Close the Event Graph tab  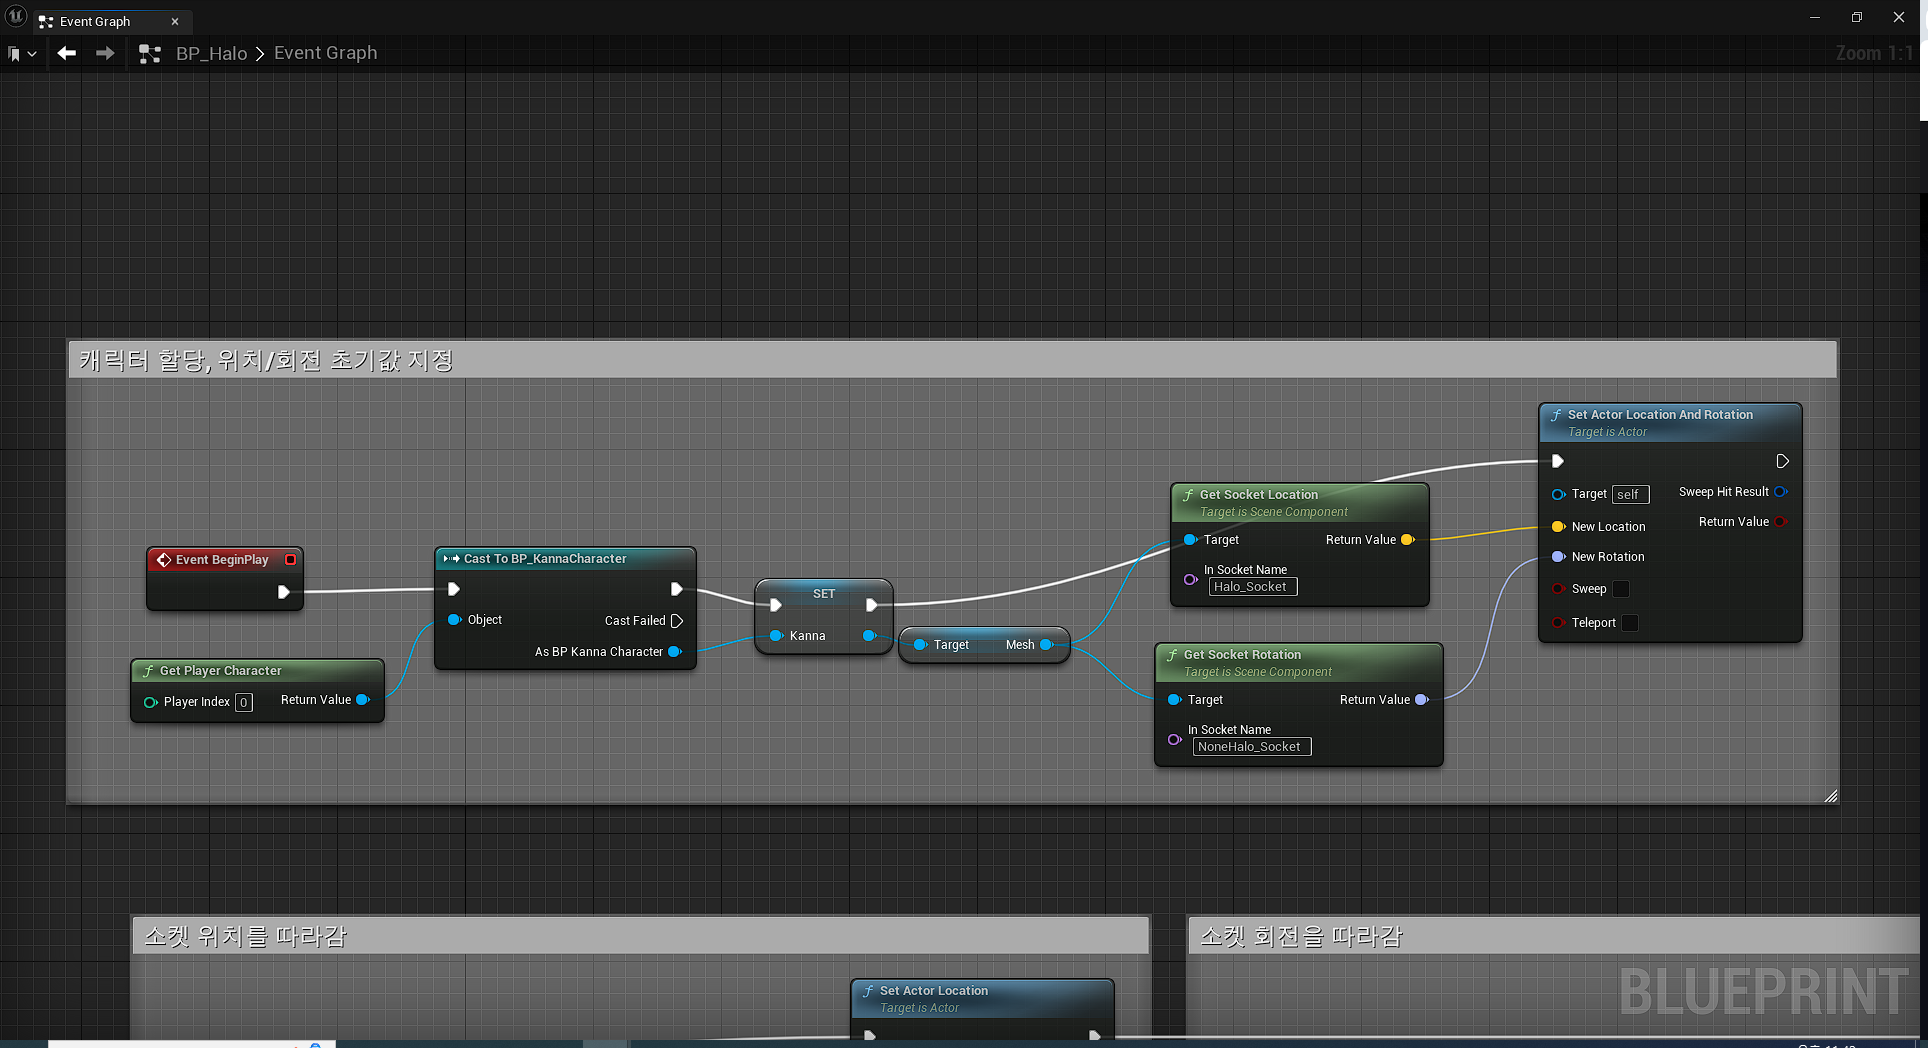pyautogui.click(x=175, y=21)
